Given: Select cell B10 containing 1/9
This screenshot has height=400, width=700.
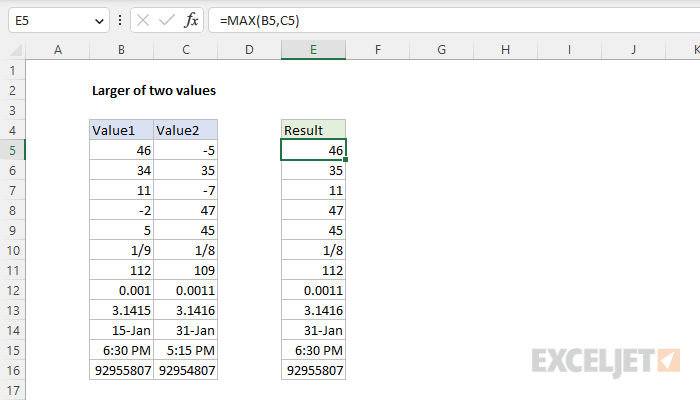Looking at the screenshot, I should click(x=121, y=250).
